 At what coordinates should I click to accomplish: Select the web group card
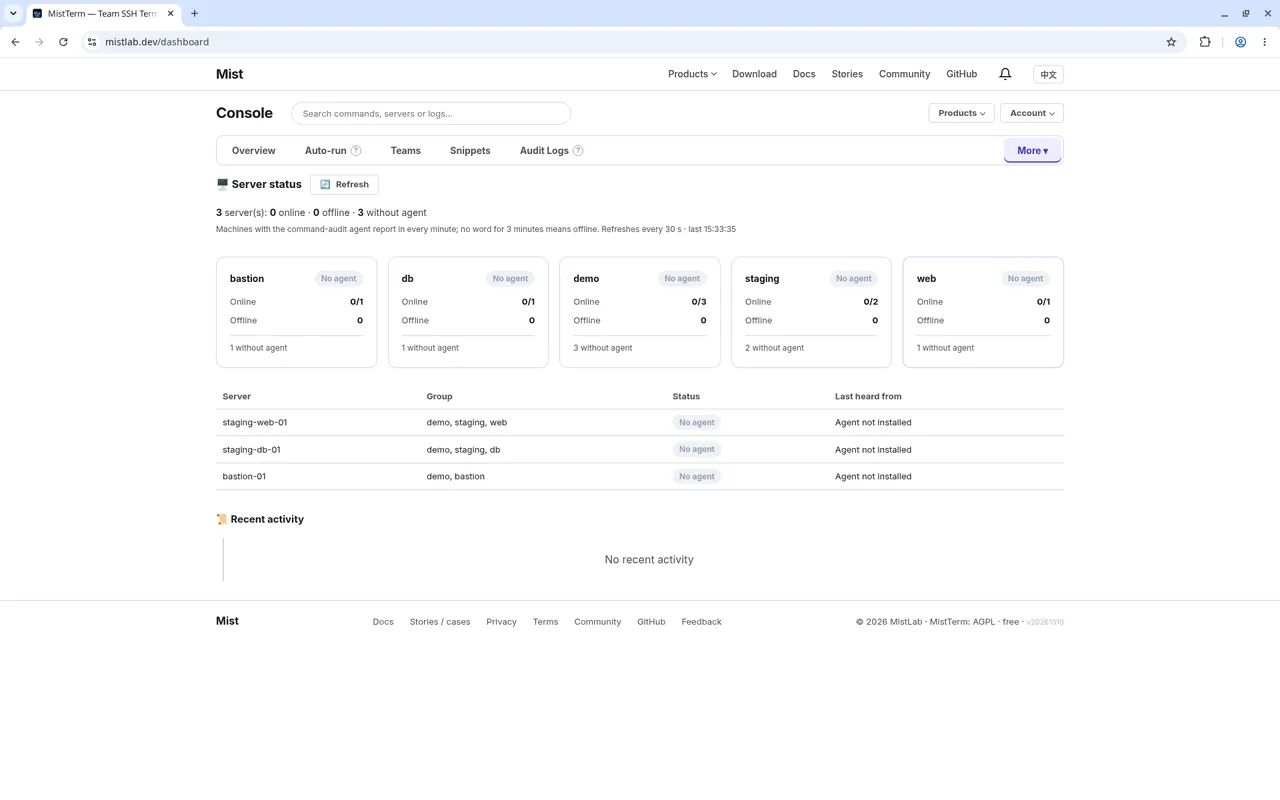click(983, 312)
